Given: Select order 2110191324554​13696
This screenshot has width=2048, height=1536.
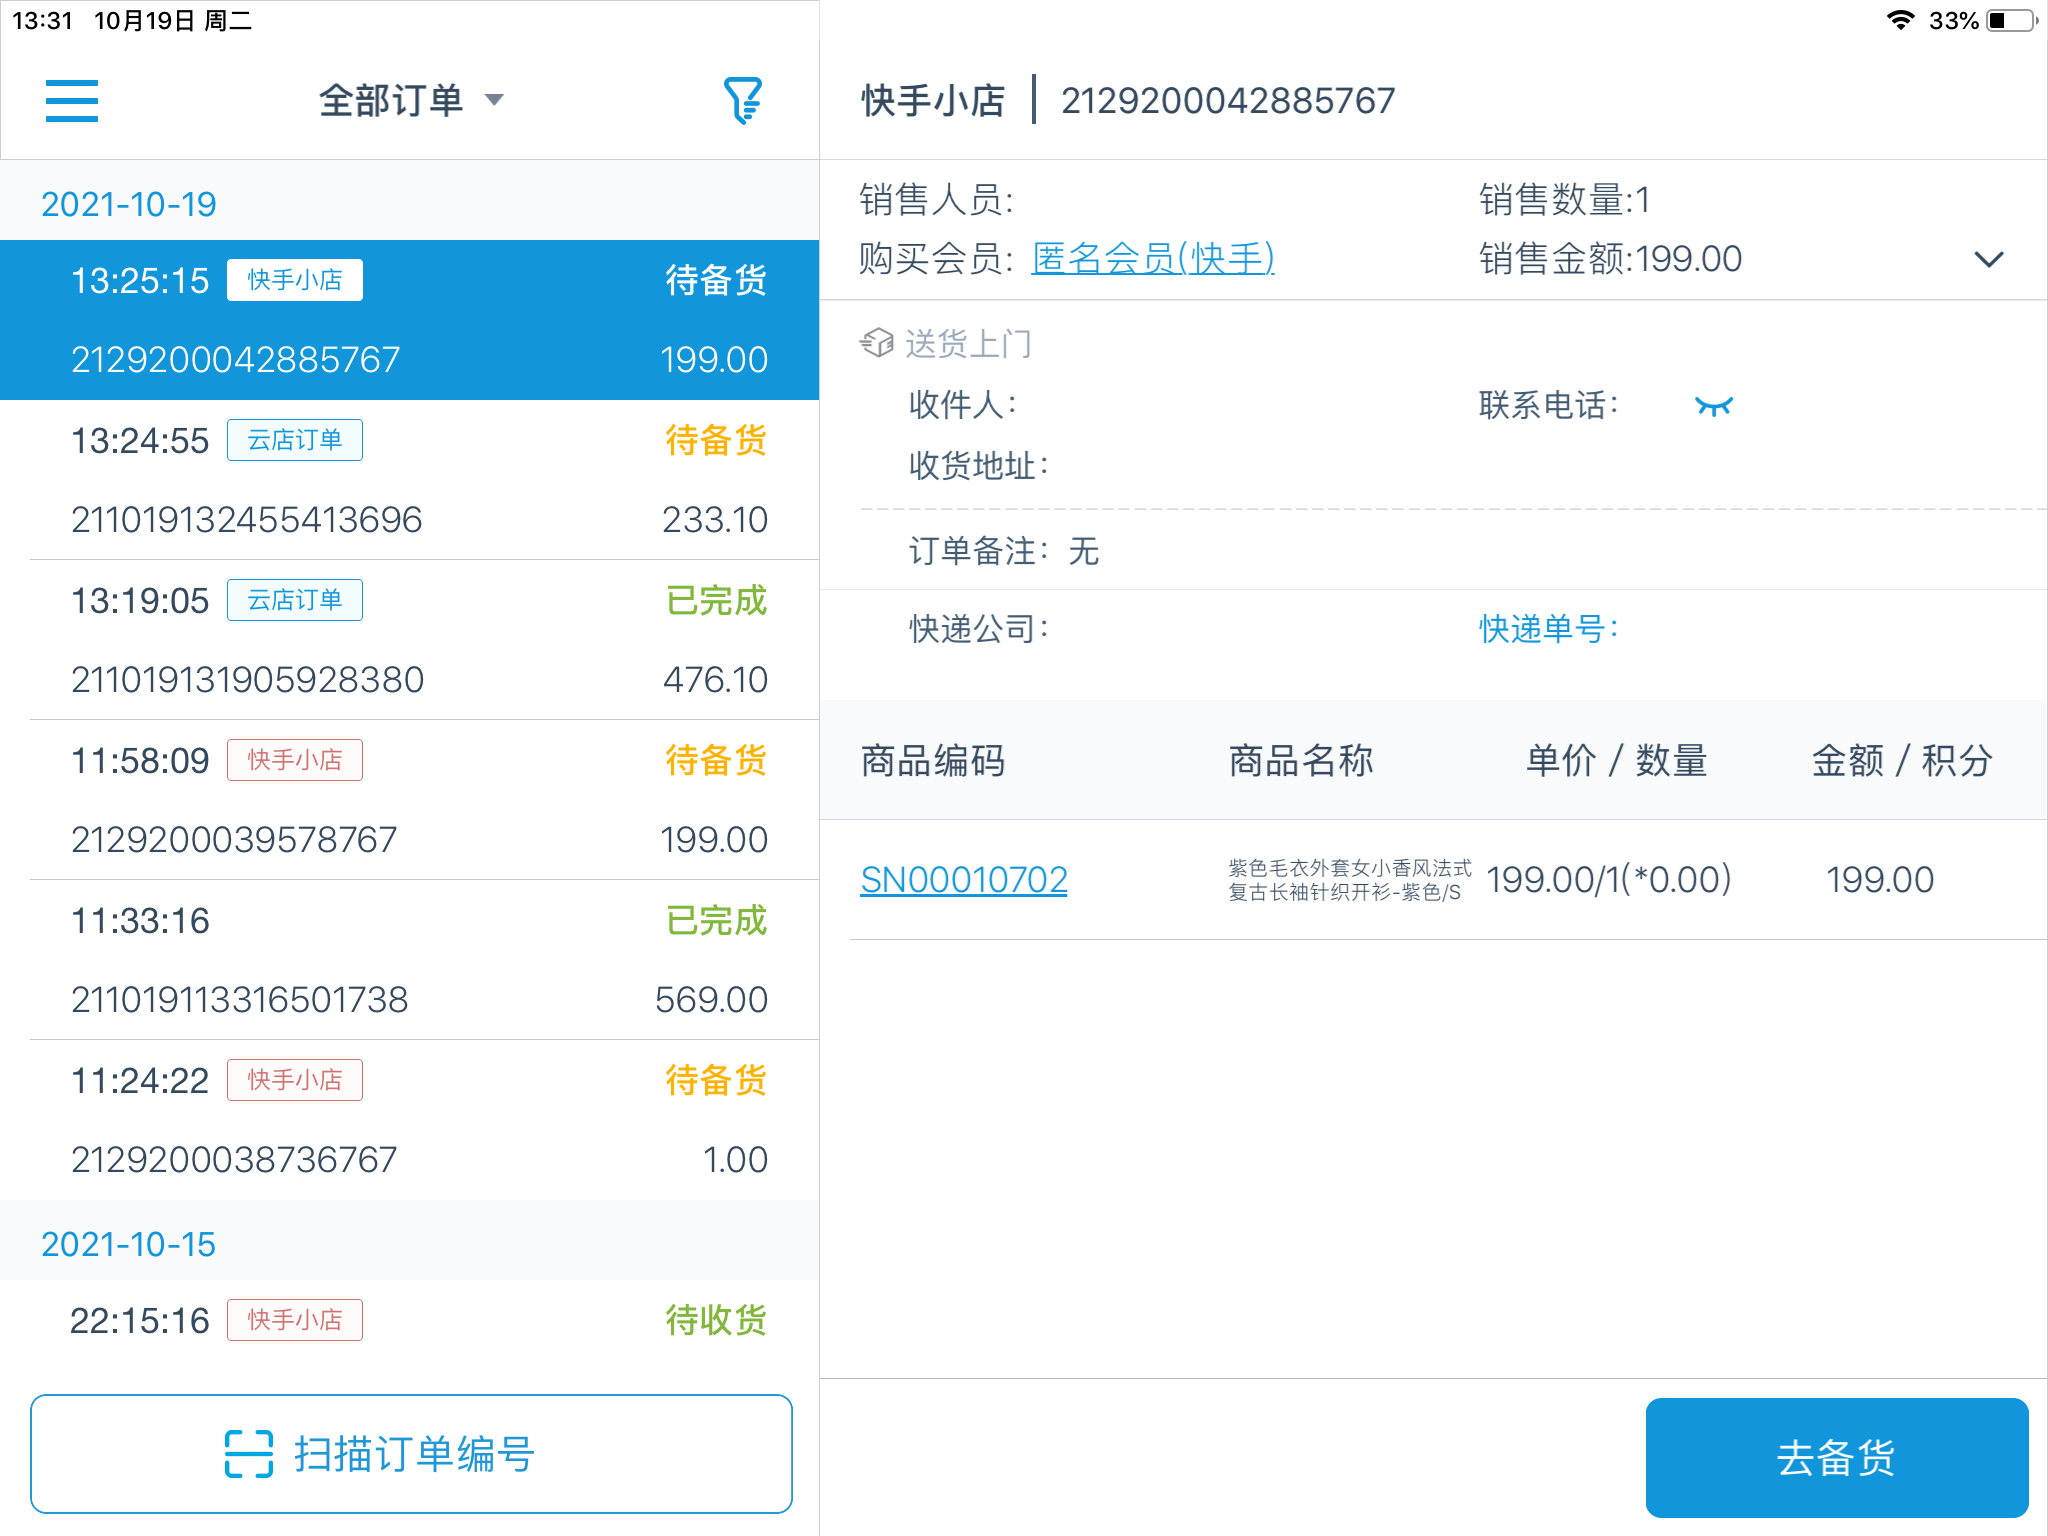Looking at the screenshot, I should (x=410, y=480).
